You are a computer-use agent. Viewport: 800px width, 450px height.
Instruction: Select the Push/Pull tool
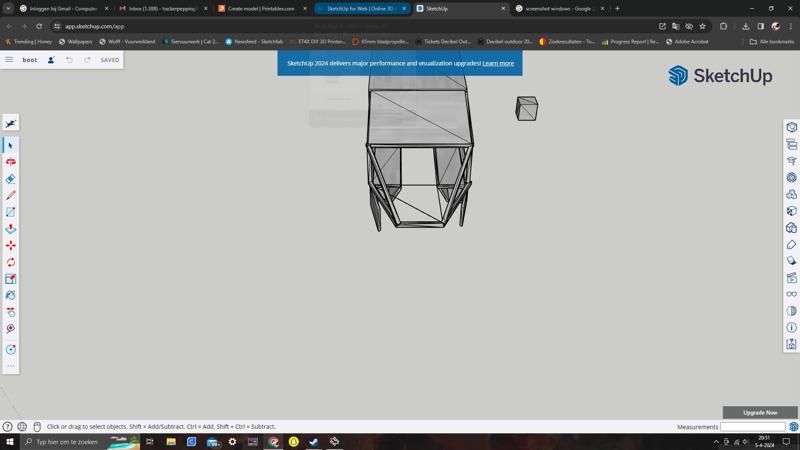tap(11, 229)
